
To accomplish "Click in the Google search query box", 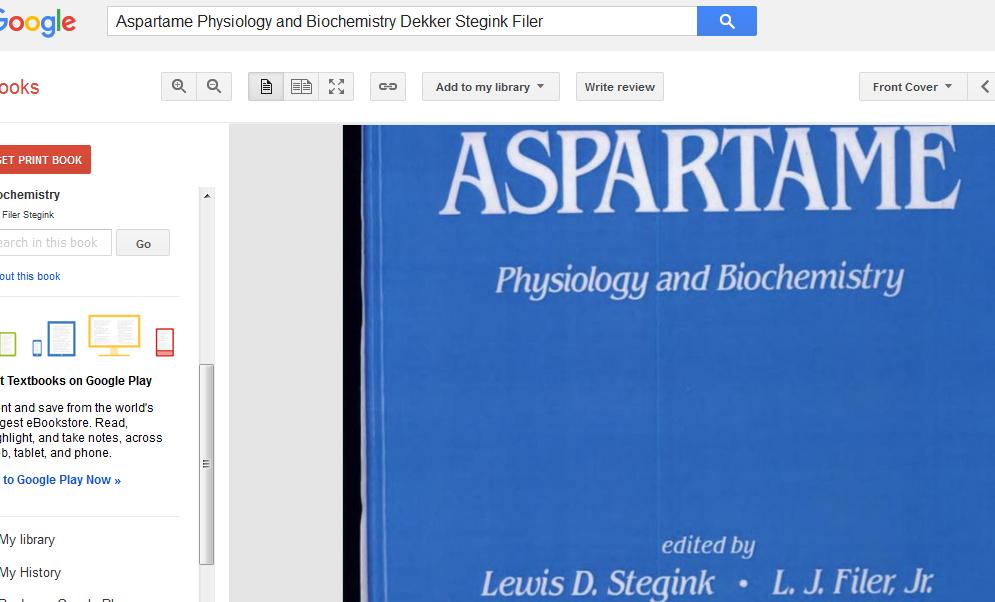I will [x=402, y=22].
